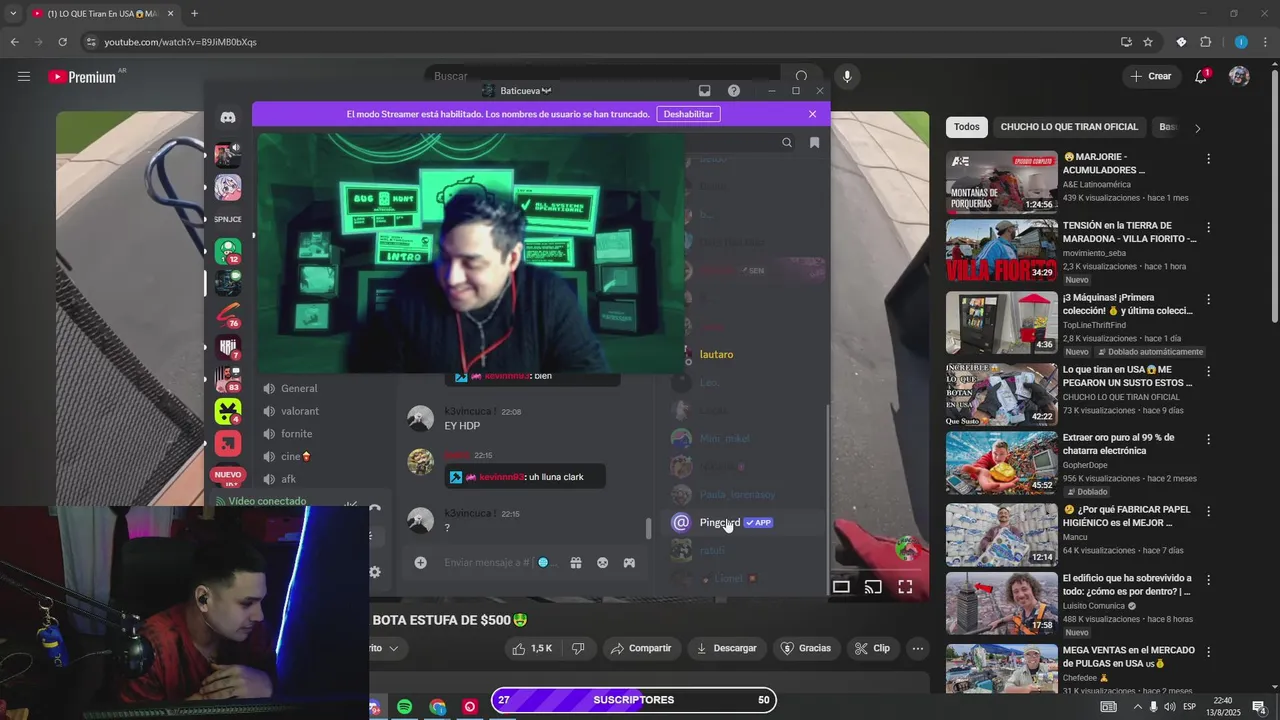The width and height of the screenshot is (1280, 720).
Task: Select the CHUCHO LO QUE TIRAN OFICIAL chip
Action: click(x=1069, y=127)
